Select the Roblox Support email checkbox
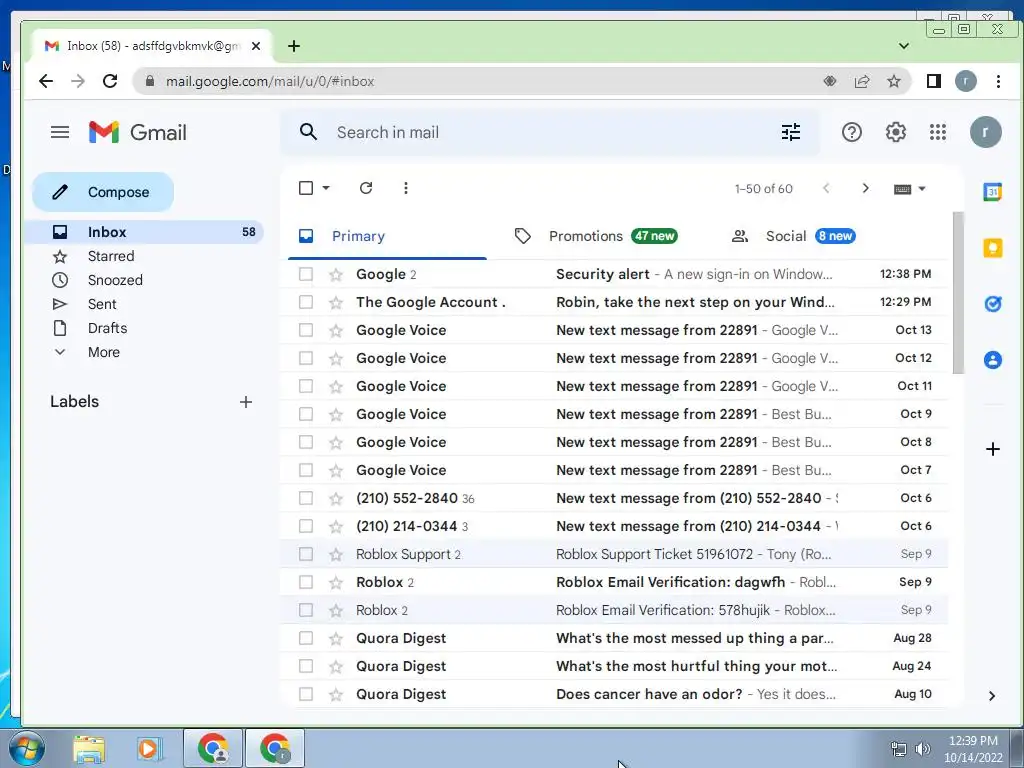The width and height of the screenshot is (1024, 768). click(x=306, y=554)
